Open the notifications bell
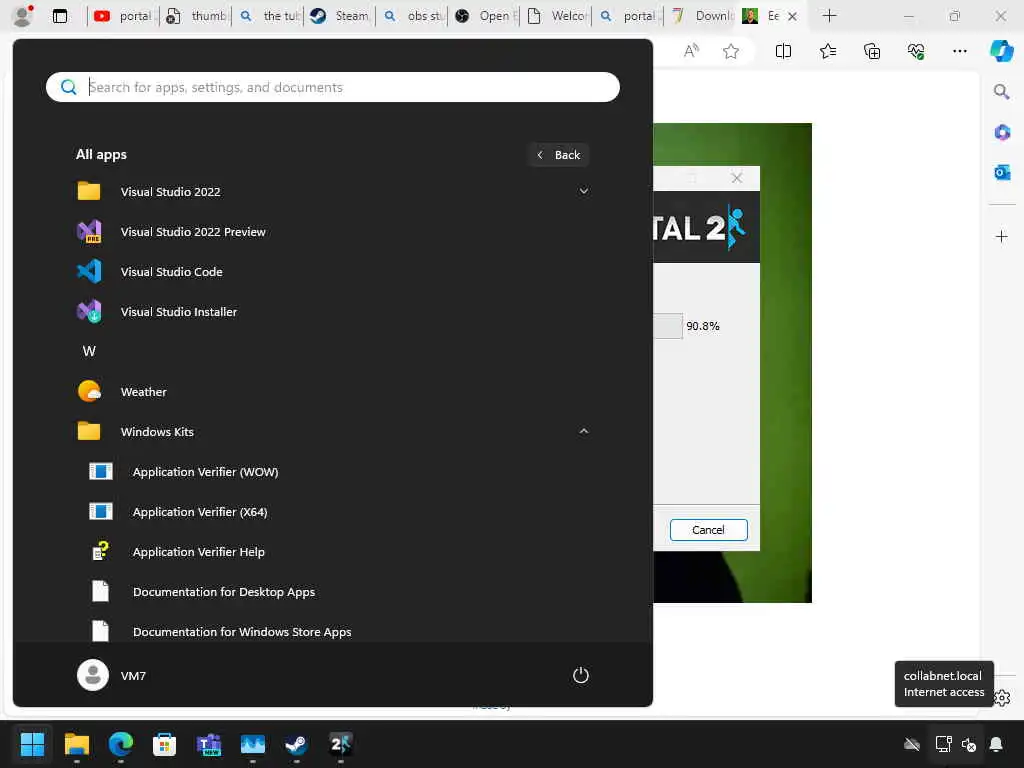Viewport: 1024px width, 768px height. pos(996,744)
